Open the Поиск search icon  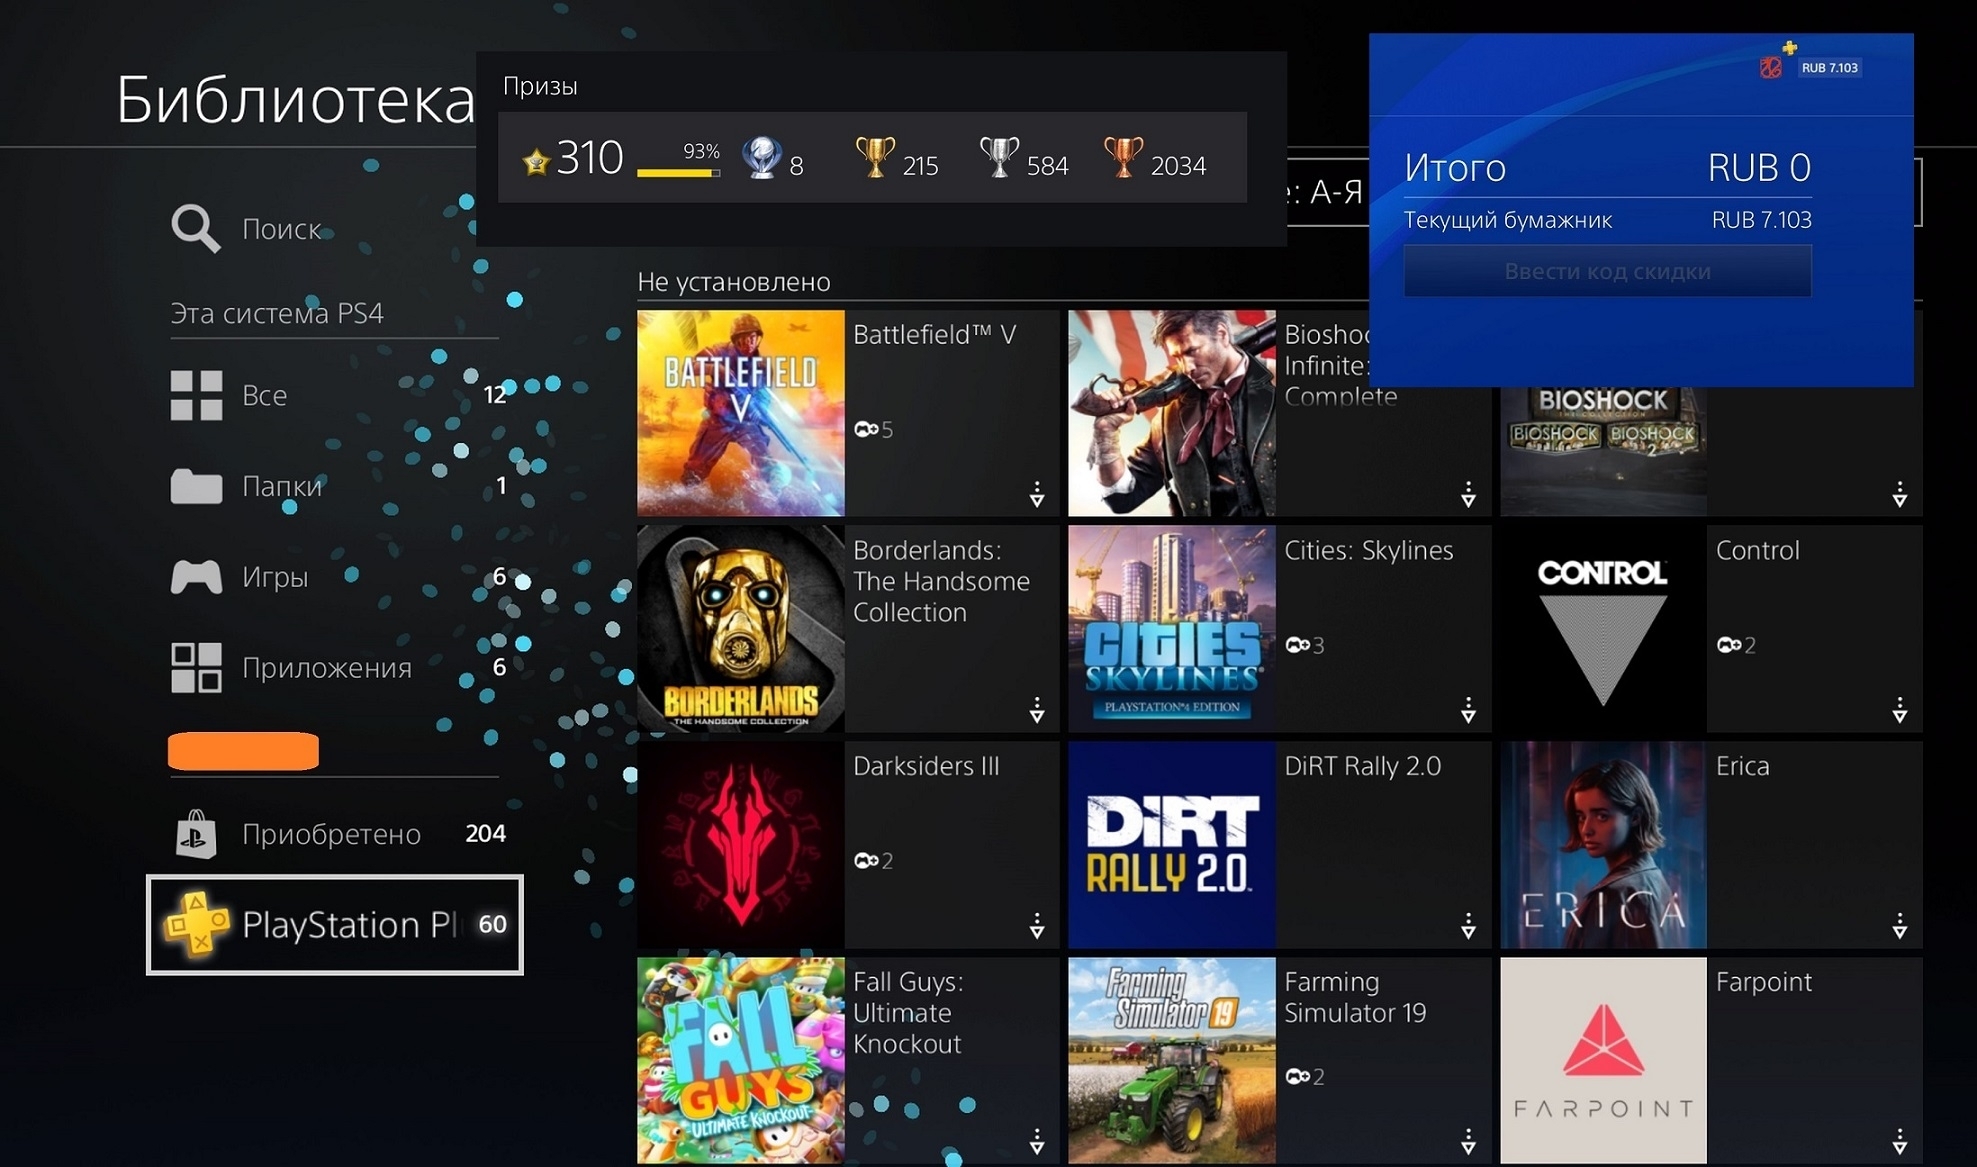(195, 229)
